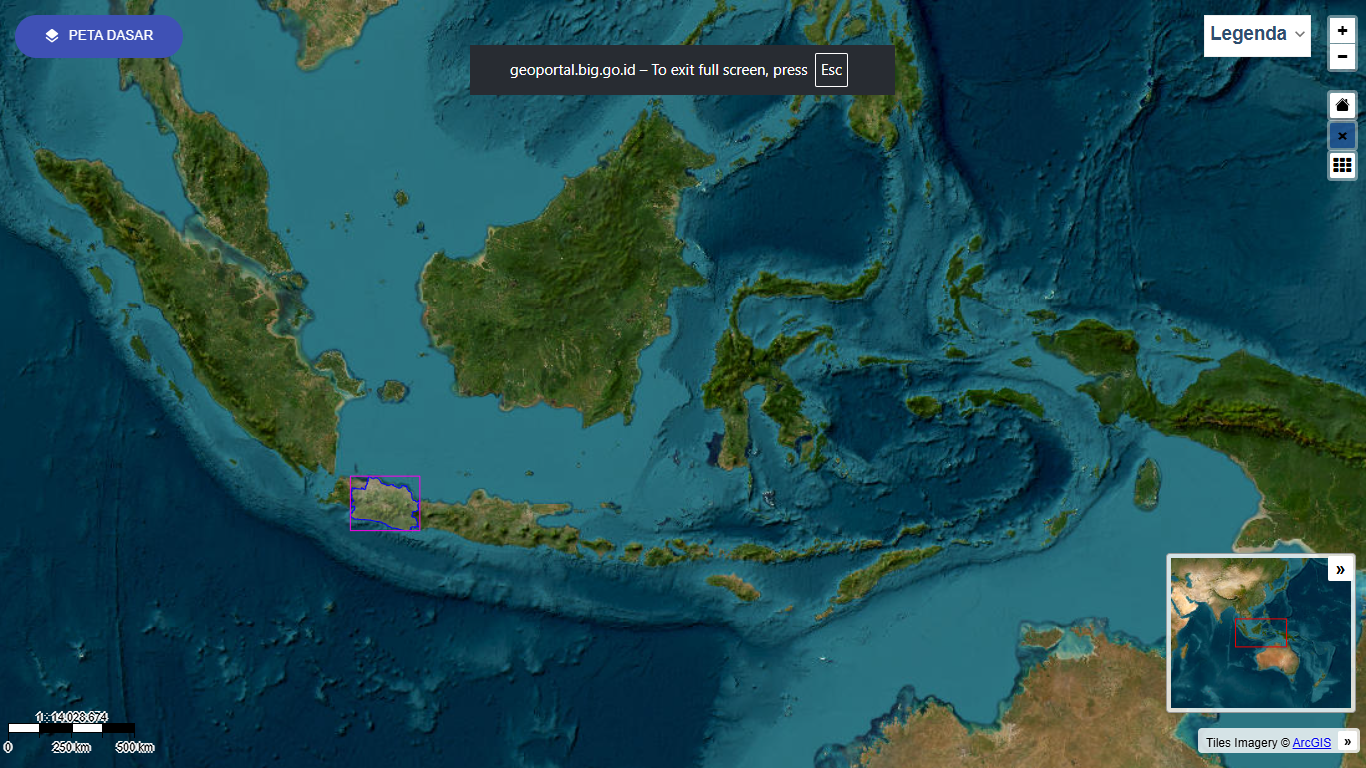Click the map scale bar
1366x768 pixels.
71,729
